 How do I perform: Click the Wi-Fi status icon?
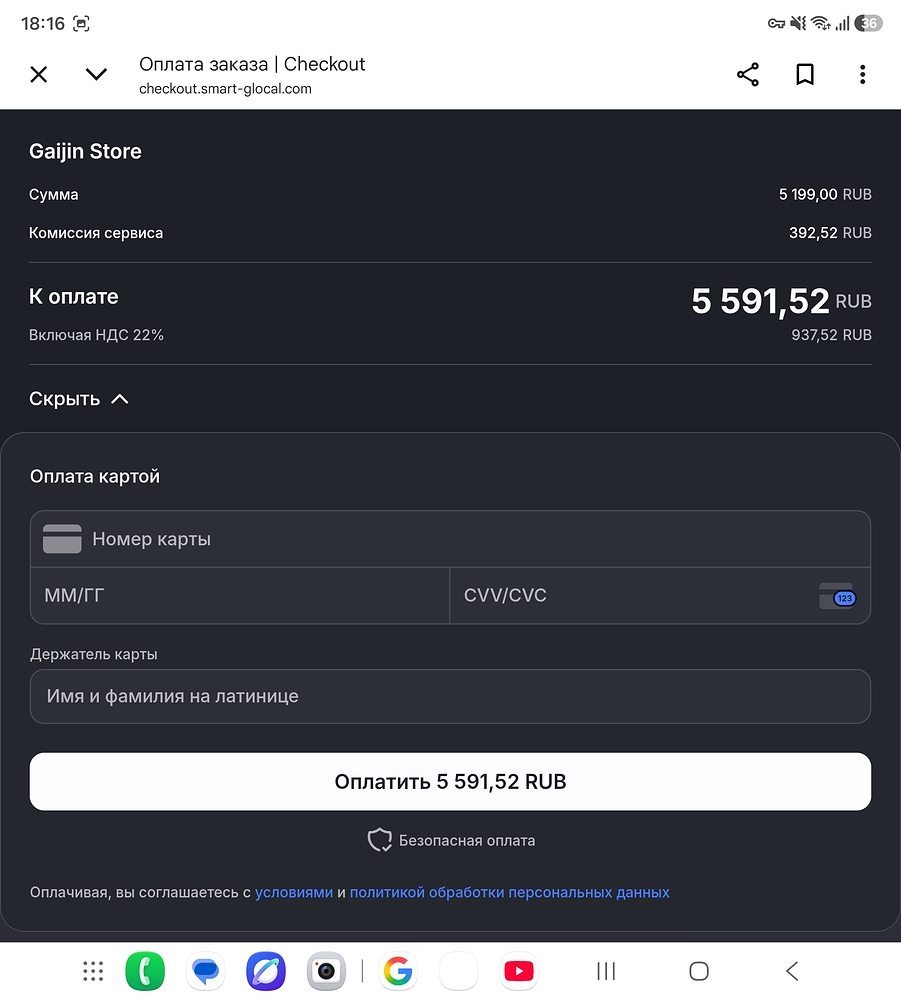(x=821, y=24)
